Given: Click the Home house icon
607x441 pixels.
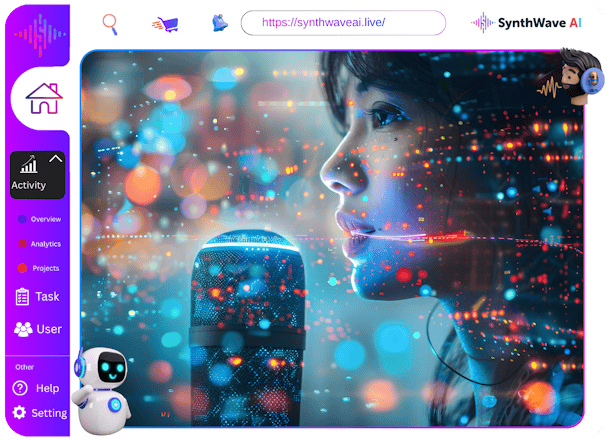Looking at the screenshot, I should pos(43,98).
